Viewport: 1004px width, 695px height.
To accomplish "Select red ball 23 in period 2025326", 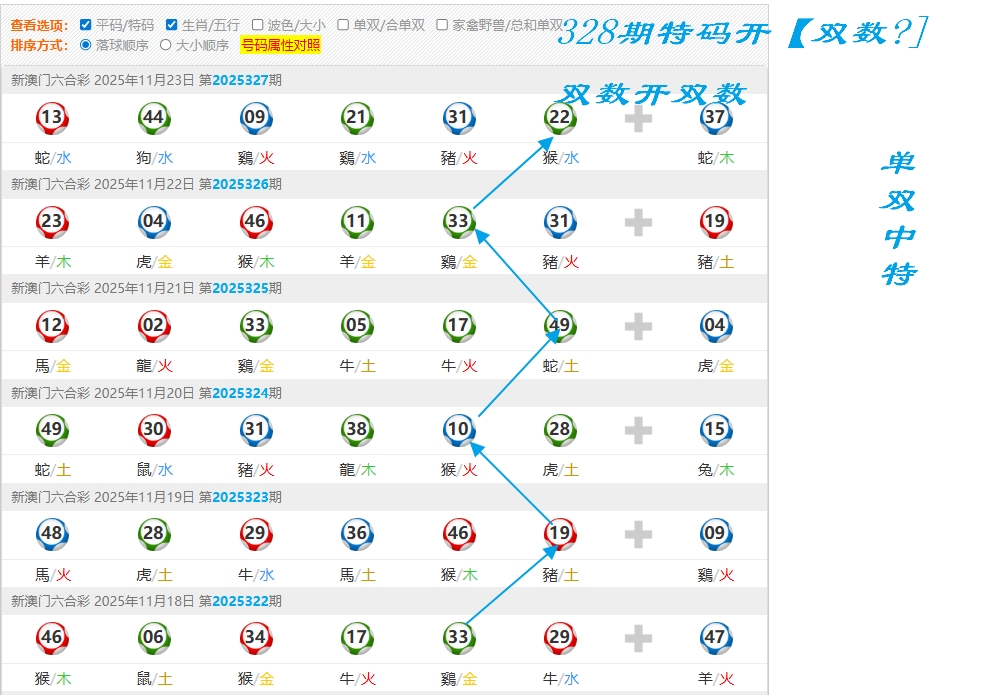I will (x=51, y=222).
